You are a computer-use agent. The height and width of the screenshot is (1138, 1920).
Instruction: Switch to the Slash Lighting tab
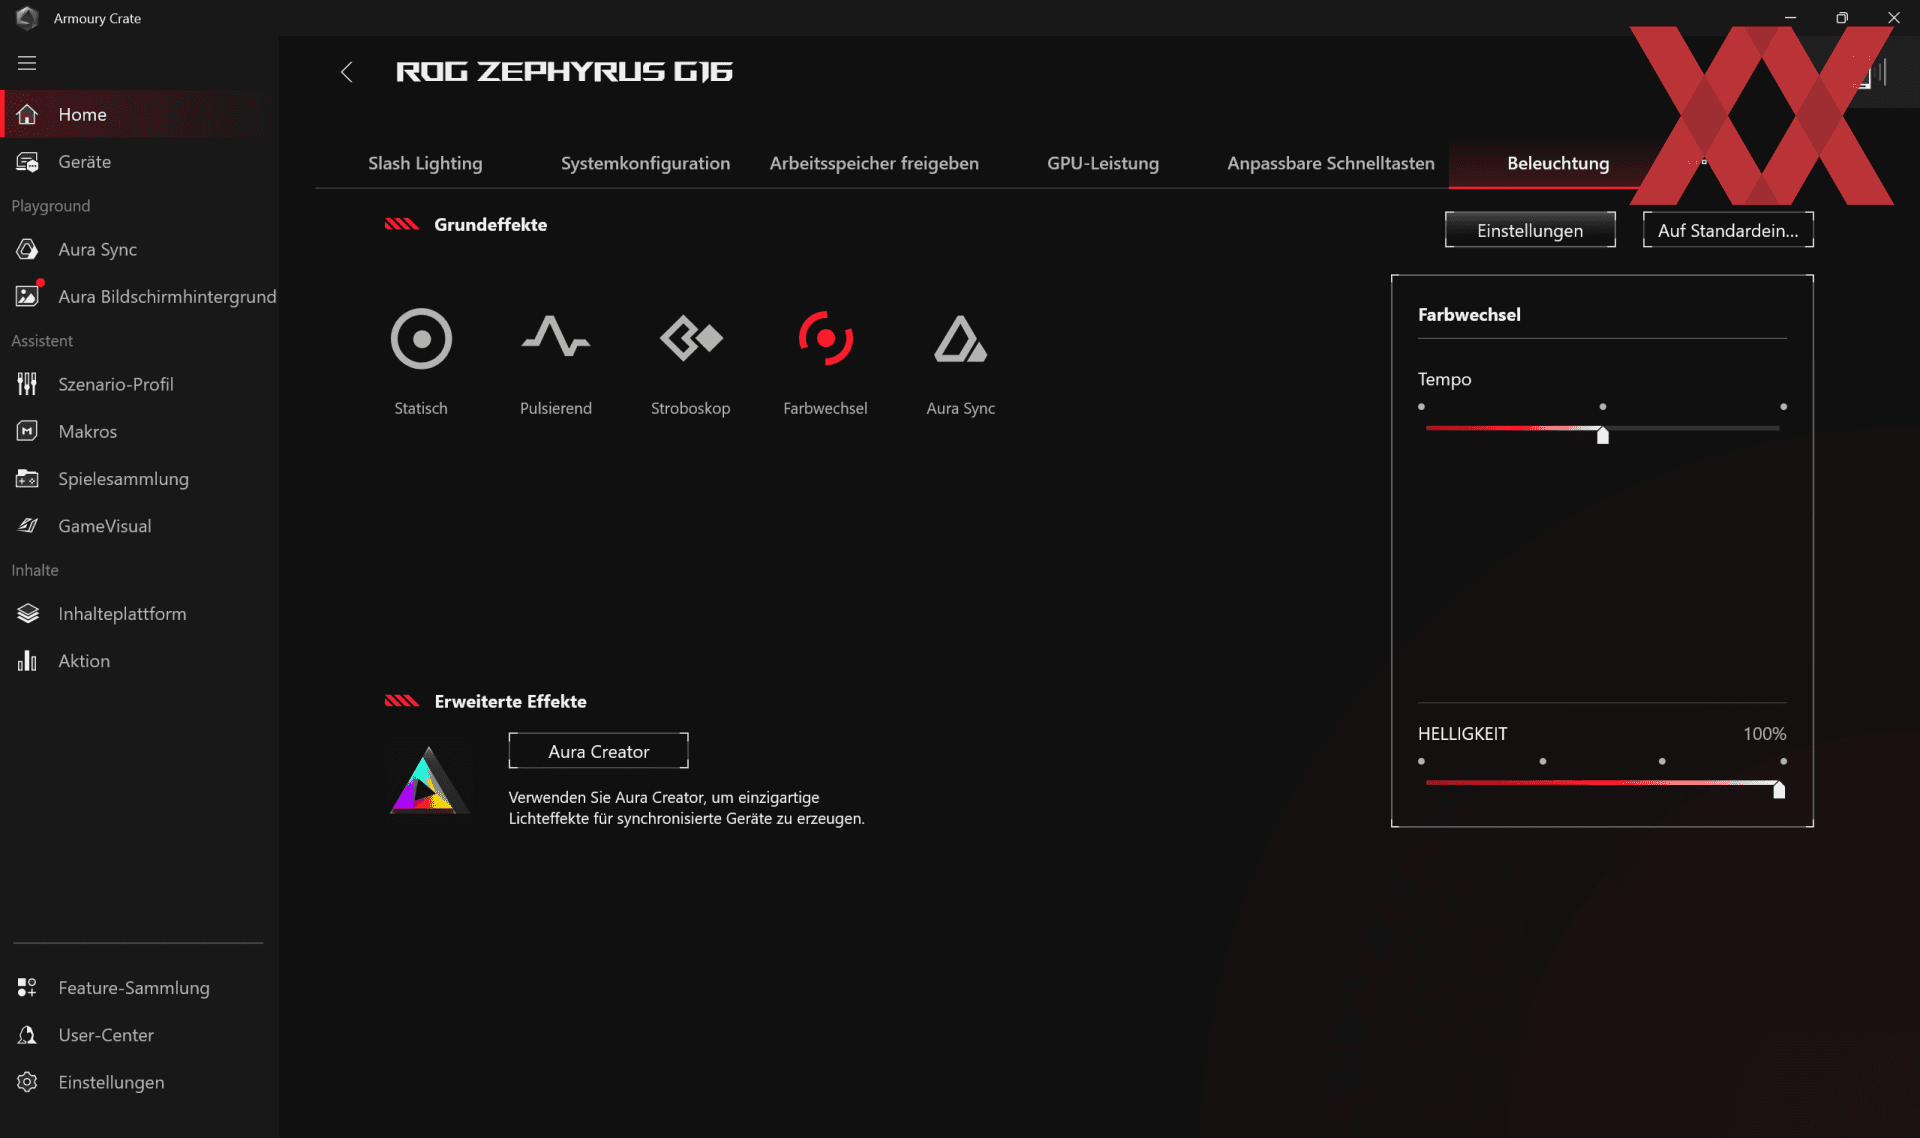pyautogui.click(x=425, y=163)
